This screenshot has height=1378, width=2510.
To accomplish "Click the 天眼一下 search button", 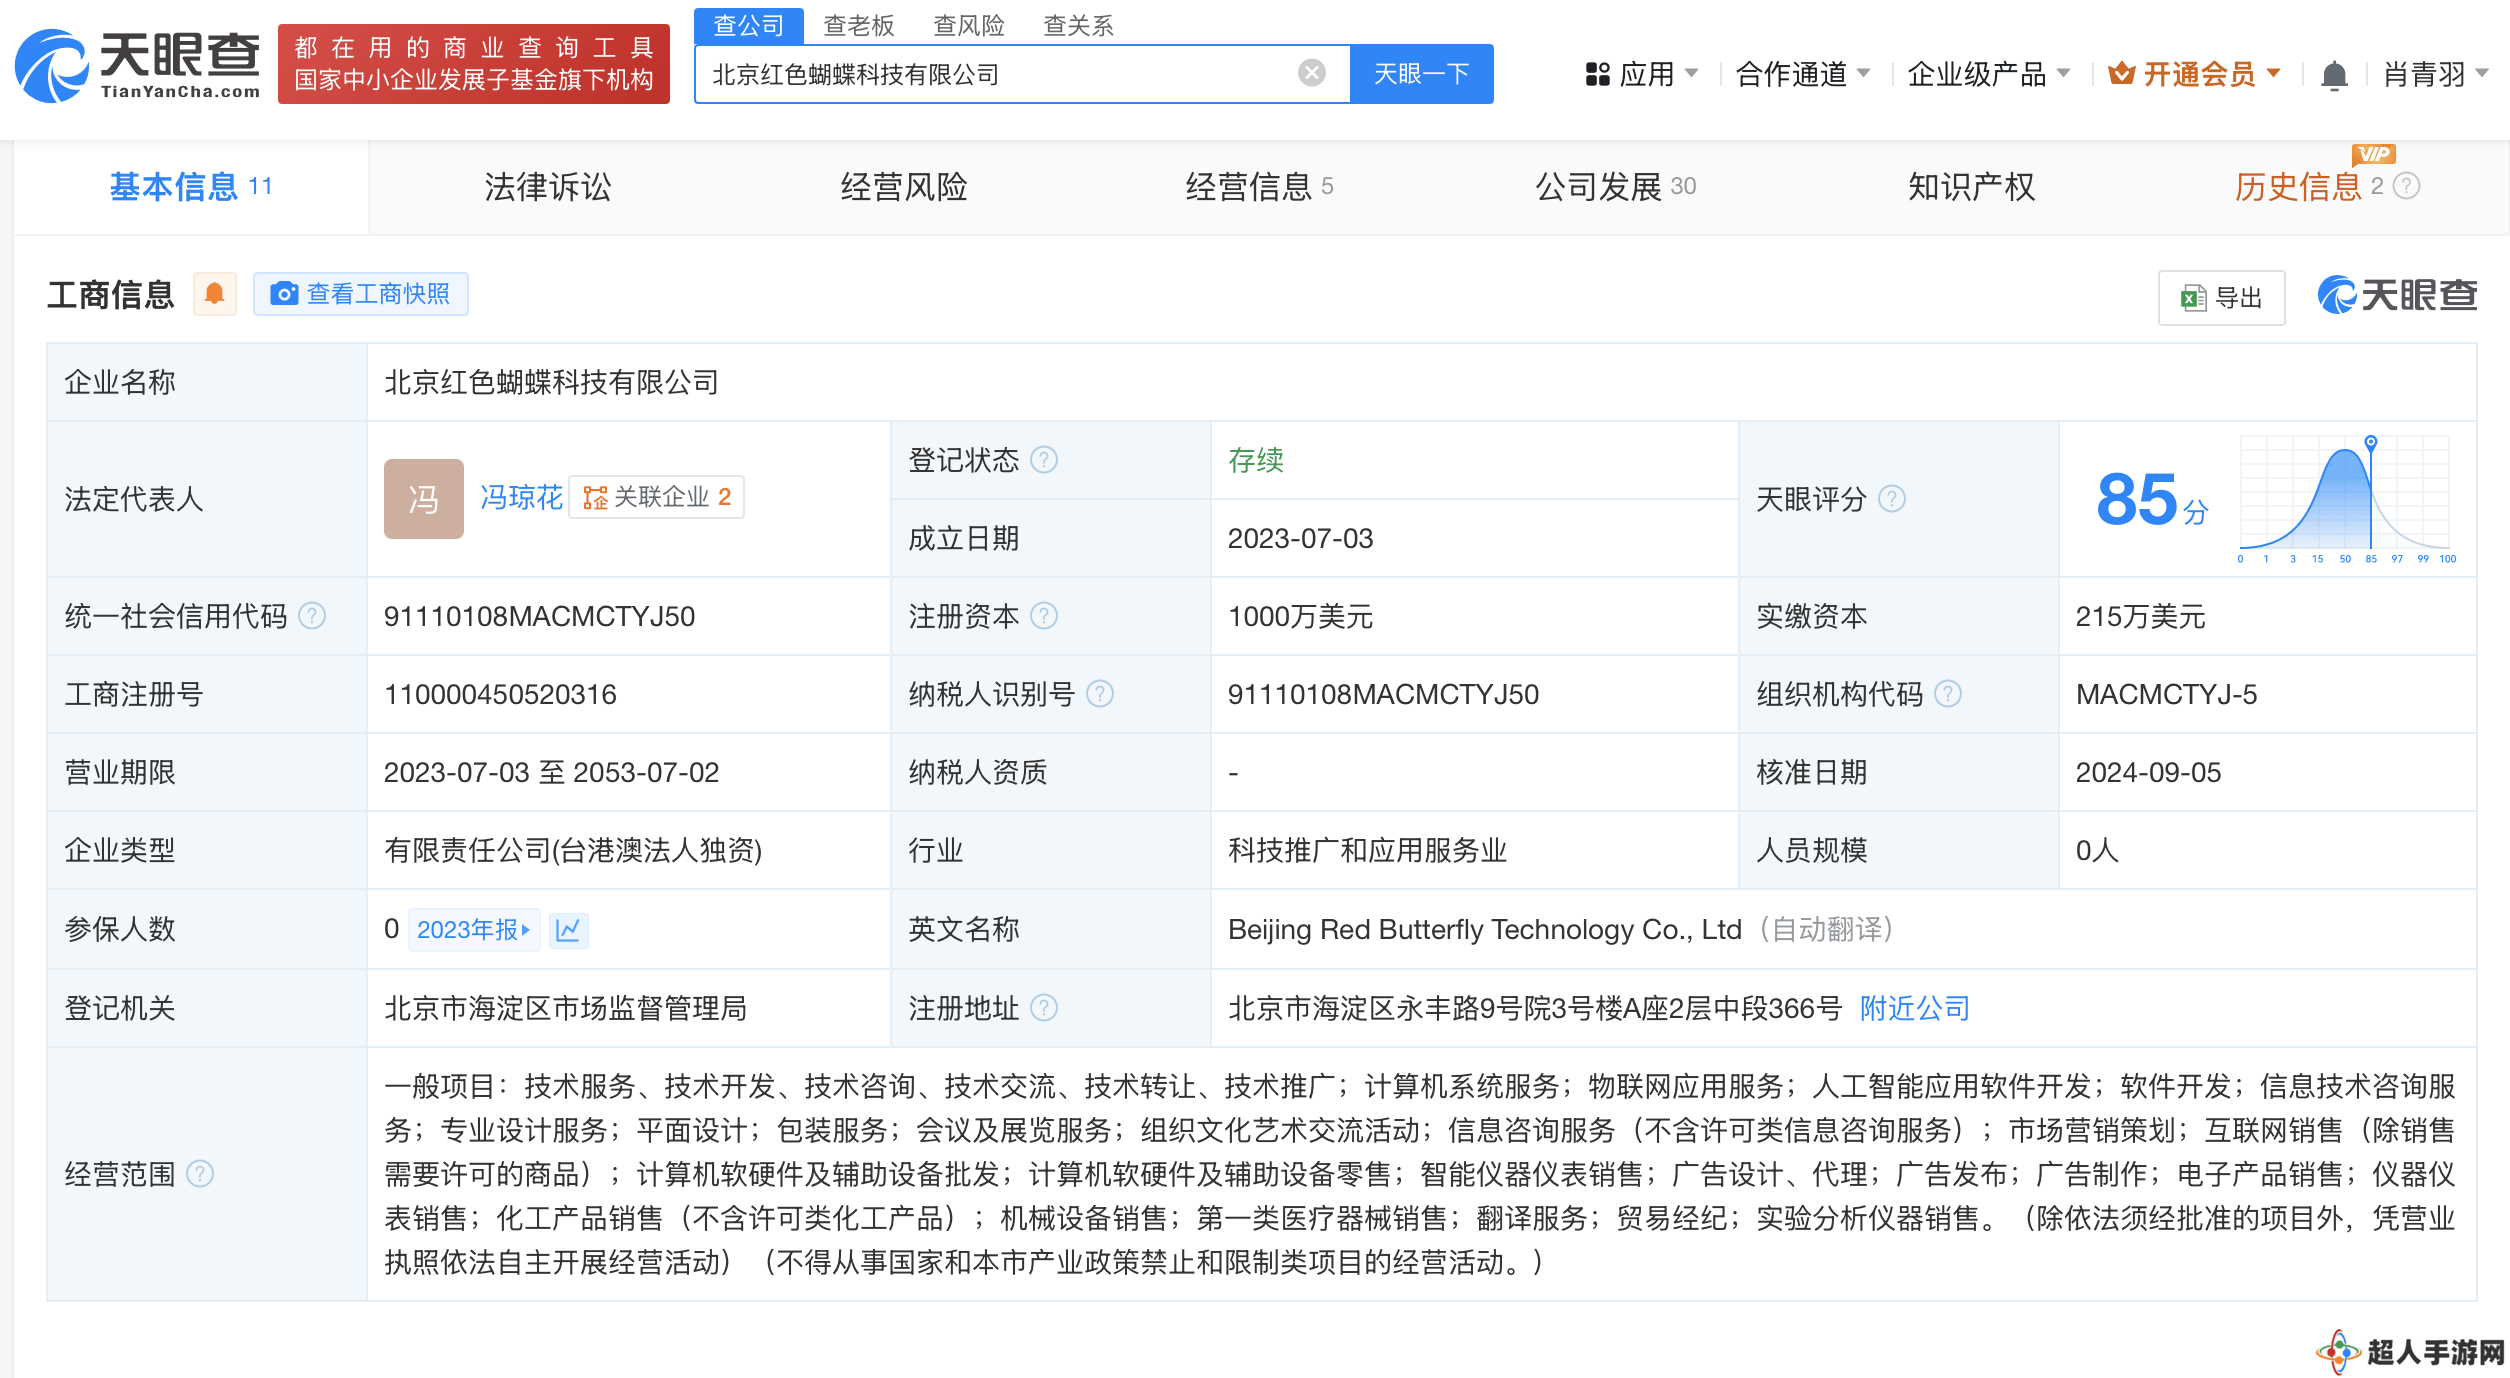I will 1421,74.
